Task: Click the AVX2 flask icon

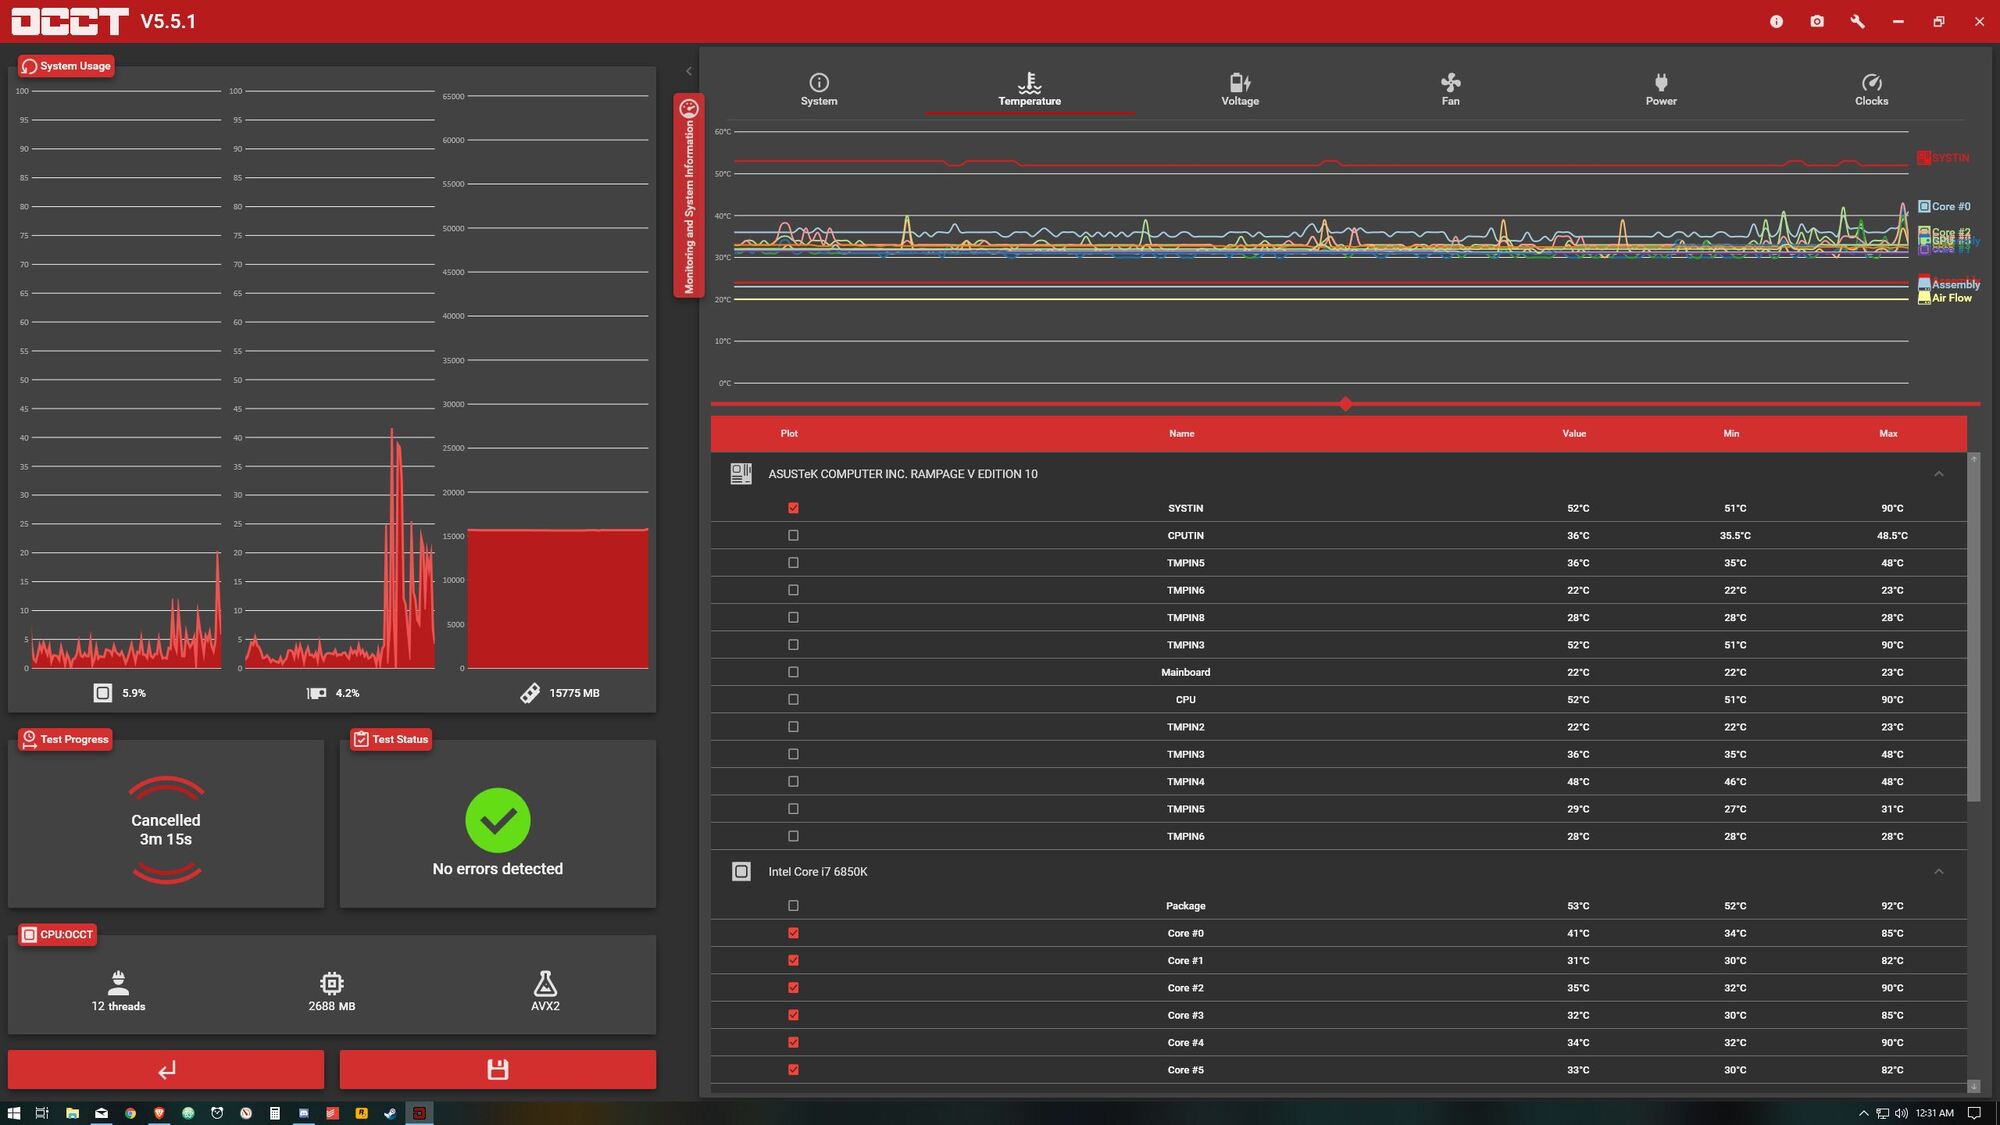Action: [545, 982]
